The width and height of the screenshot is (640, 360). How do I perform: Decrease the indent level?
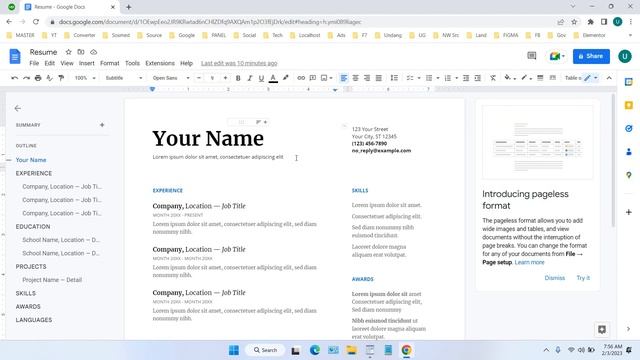pyautogui.click(x=466, y=78)
